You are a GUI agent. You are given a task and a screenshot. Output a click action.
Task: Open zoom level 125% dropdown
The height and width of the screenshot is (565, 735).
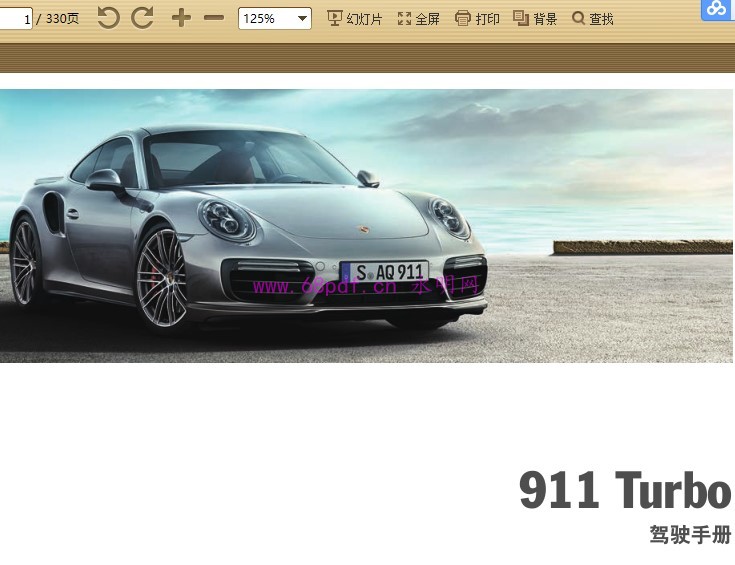pos(275,19)
